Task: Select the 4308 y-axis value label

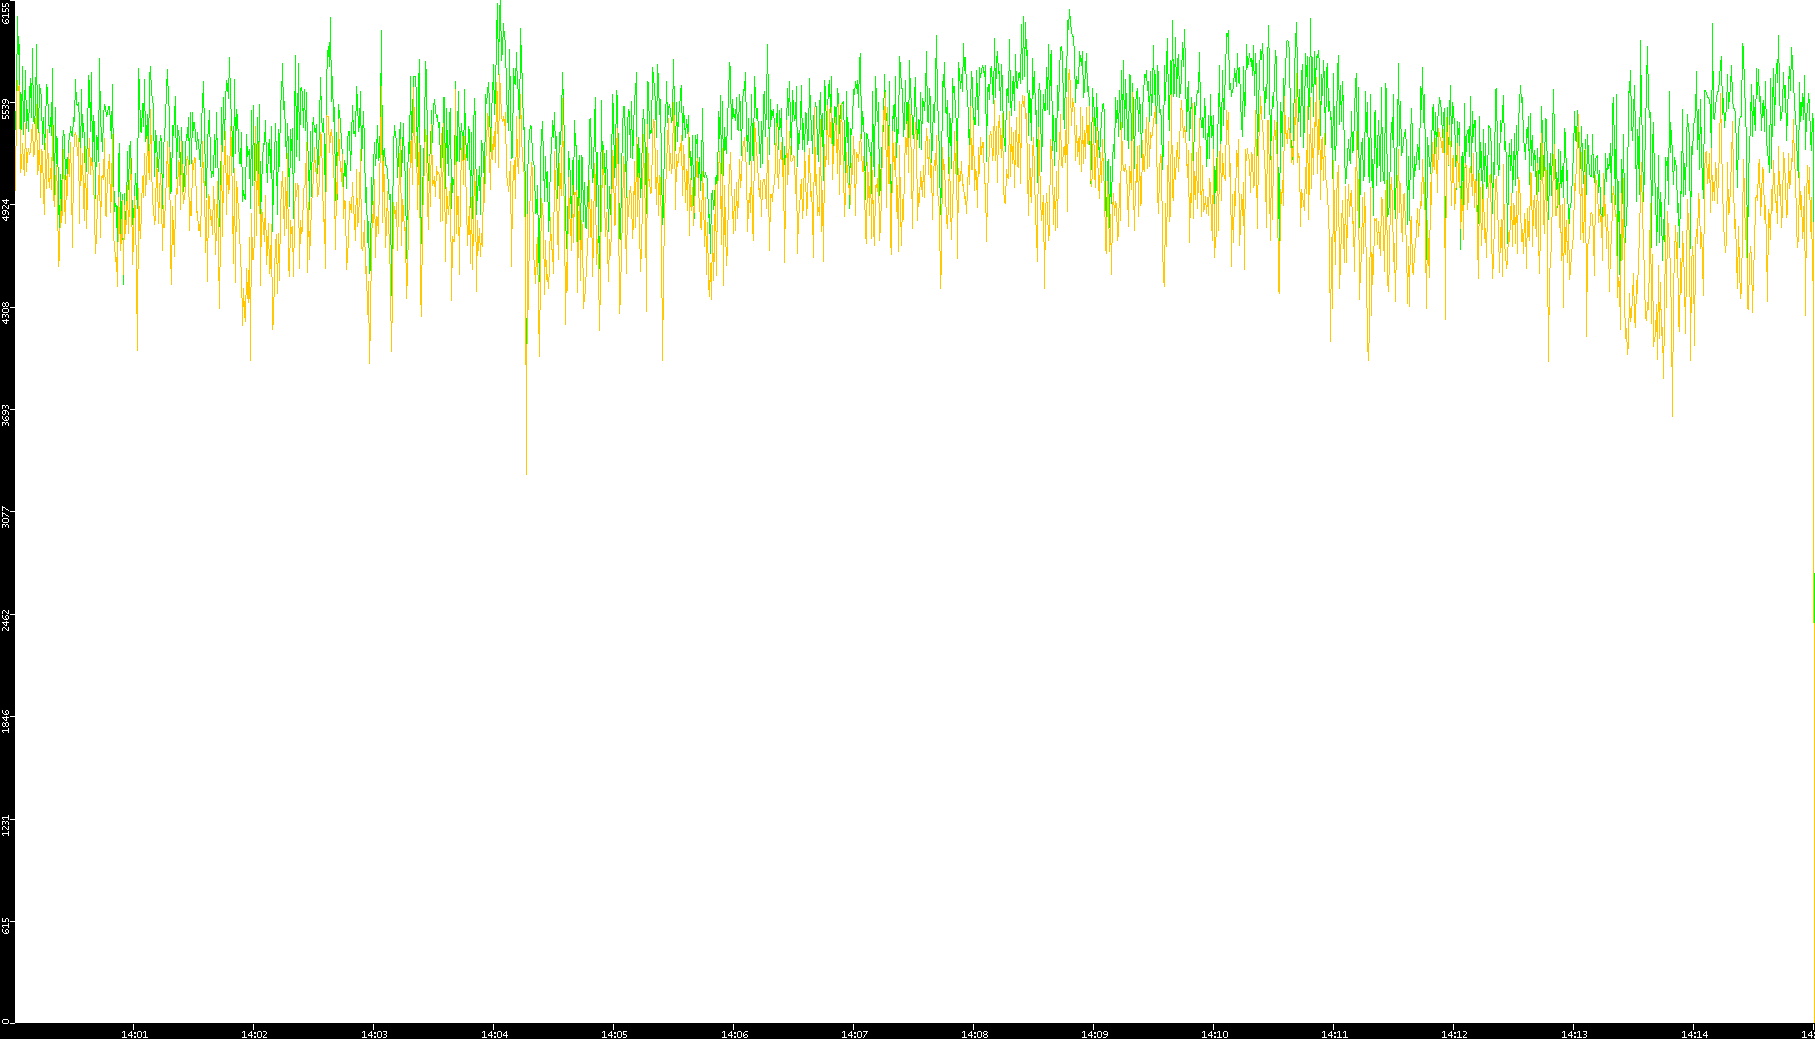Action: (x=6, y=312)
